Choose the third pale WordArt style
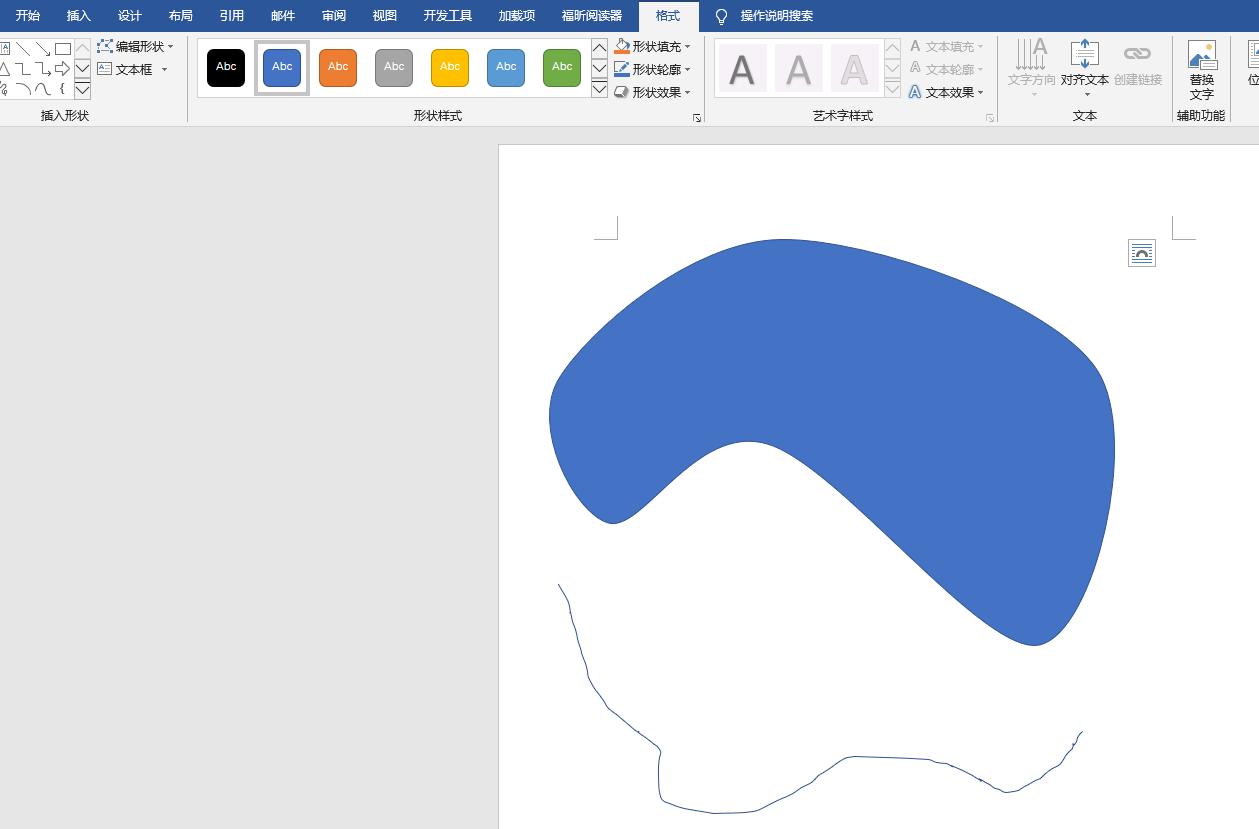1259x829 pixels. [x=854, y=69]
